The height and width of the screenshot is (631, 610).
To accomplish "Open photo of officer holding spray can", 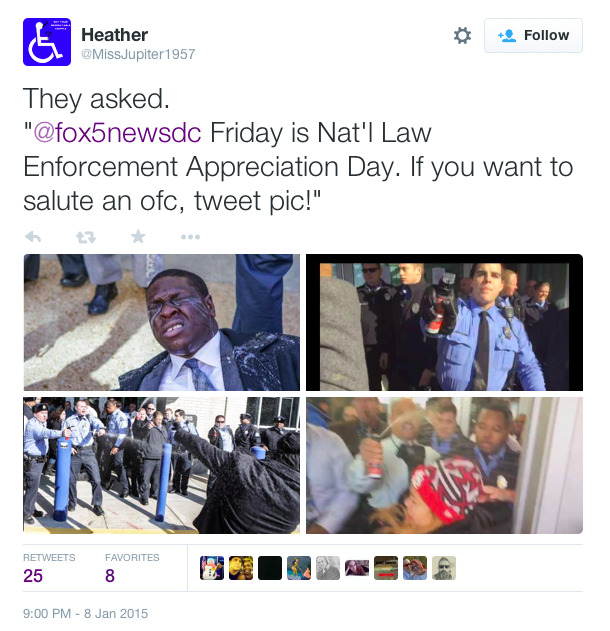I will (x=444, y=322).
